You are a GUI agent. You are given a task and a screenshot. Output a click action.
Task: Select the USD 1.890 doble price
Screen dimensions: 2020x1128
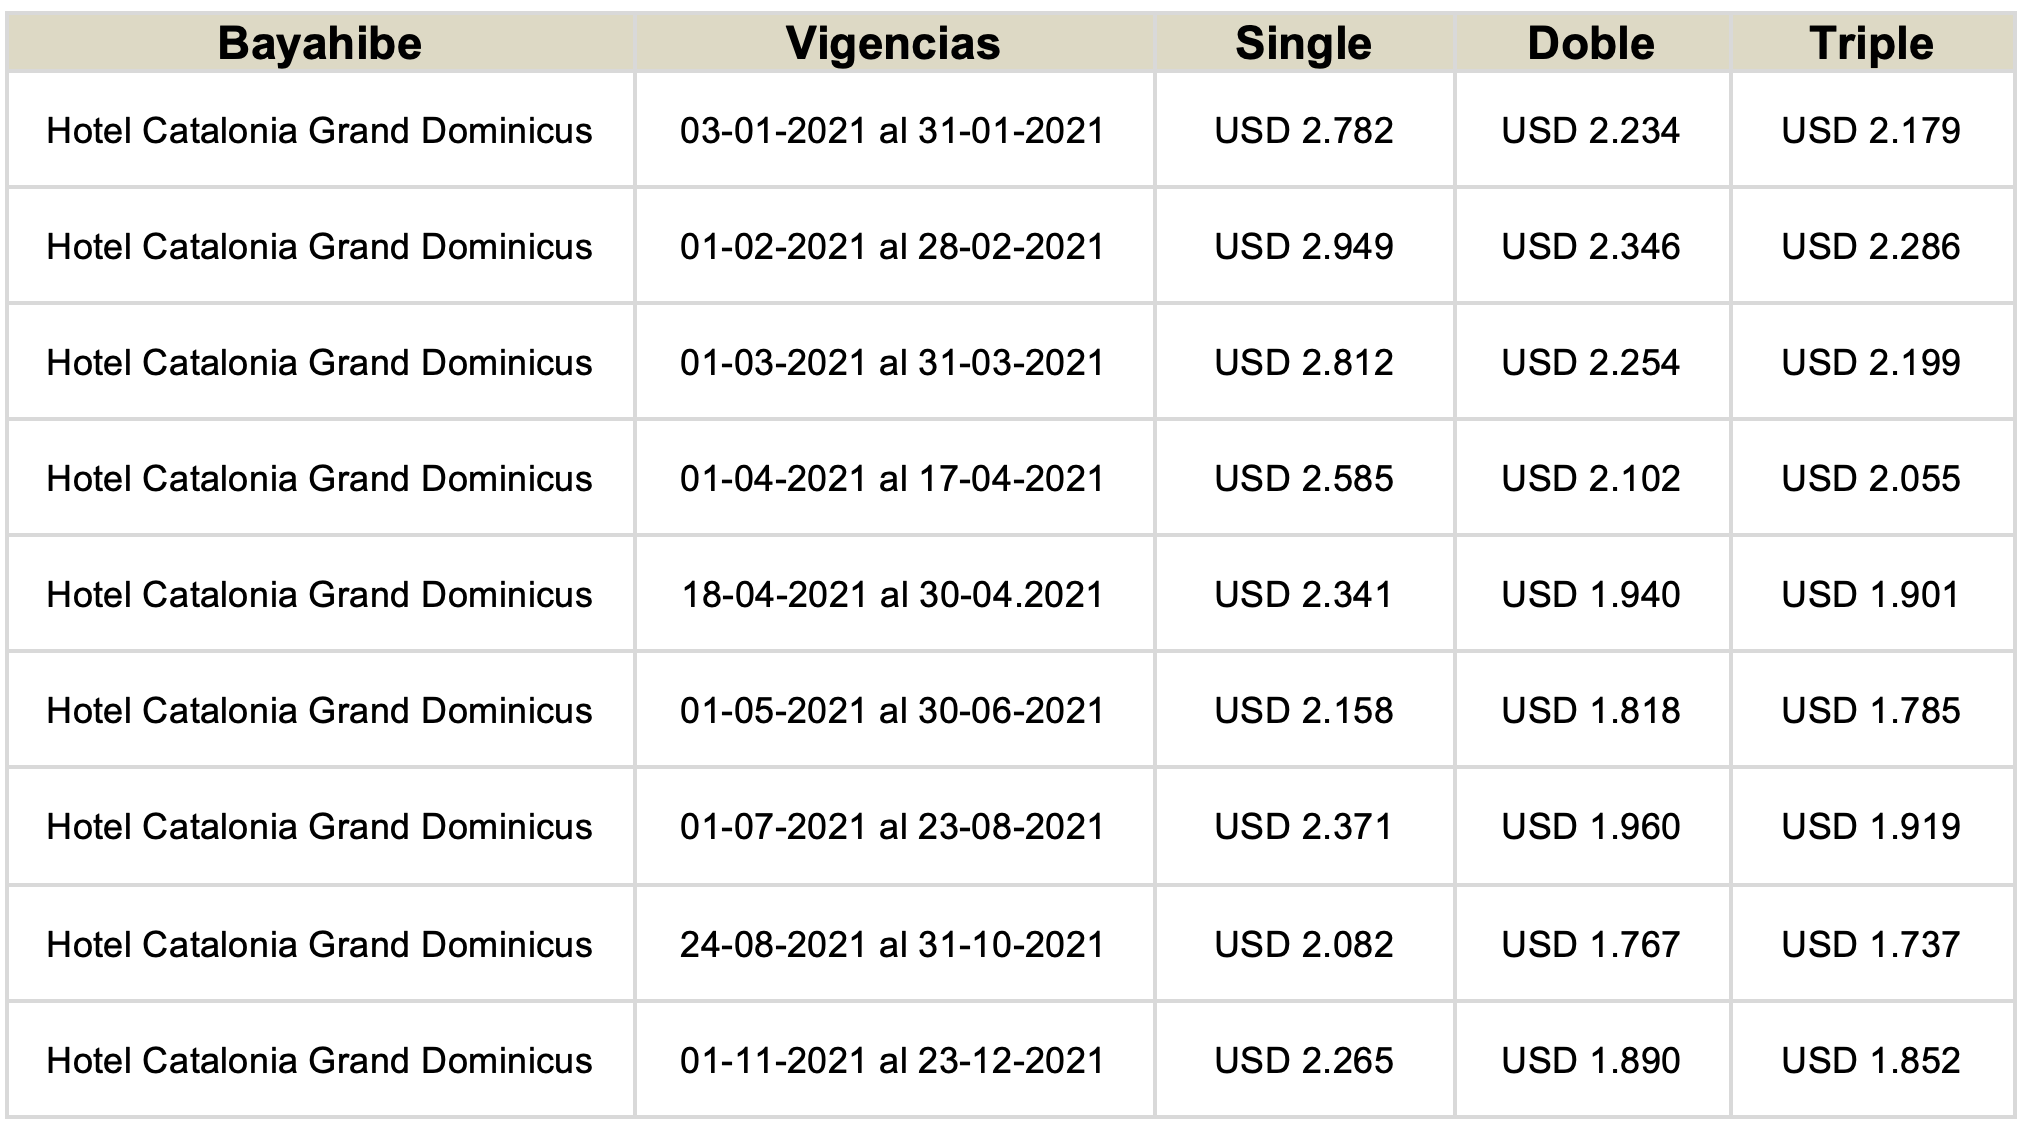1591,1061
